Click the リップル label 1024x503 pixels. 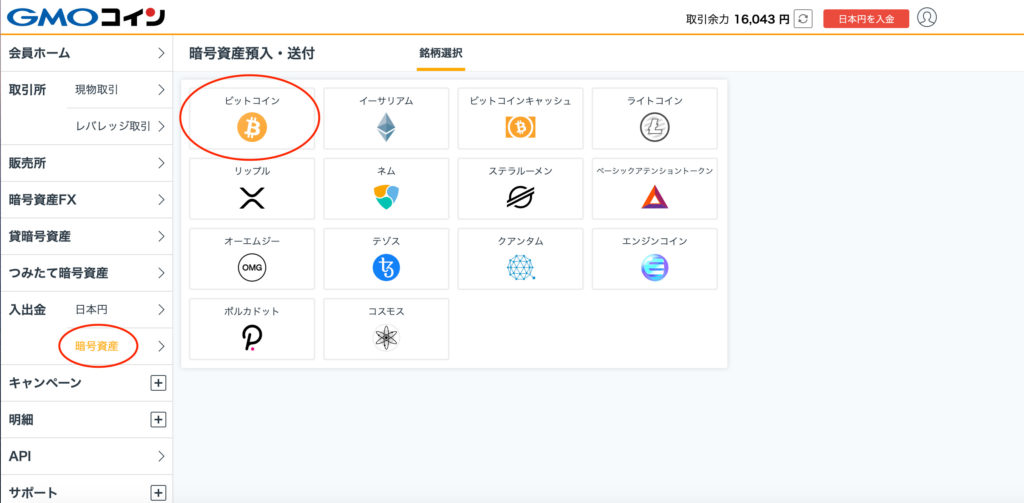[252, 171]
